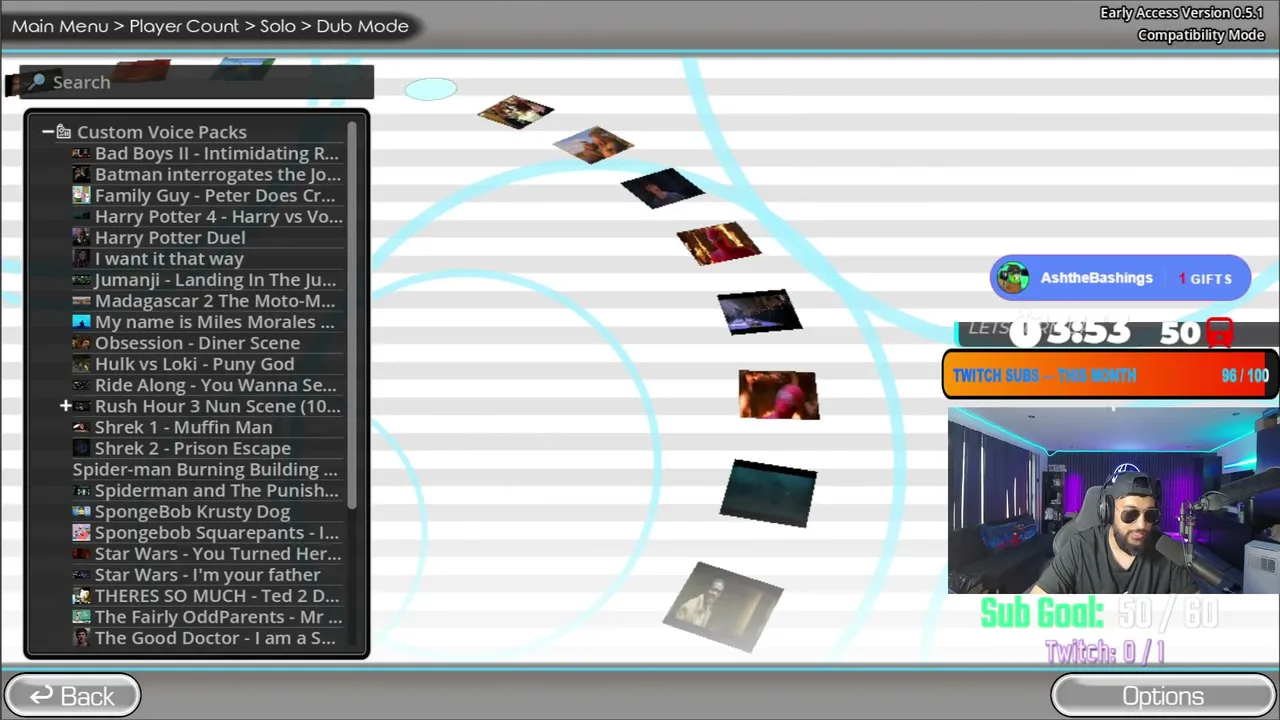Select the icon beside Spongebob Squarepants row
1280x720 pixels.
tap(81, 533)
